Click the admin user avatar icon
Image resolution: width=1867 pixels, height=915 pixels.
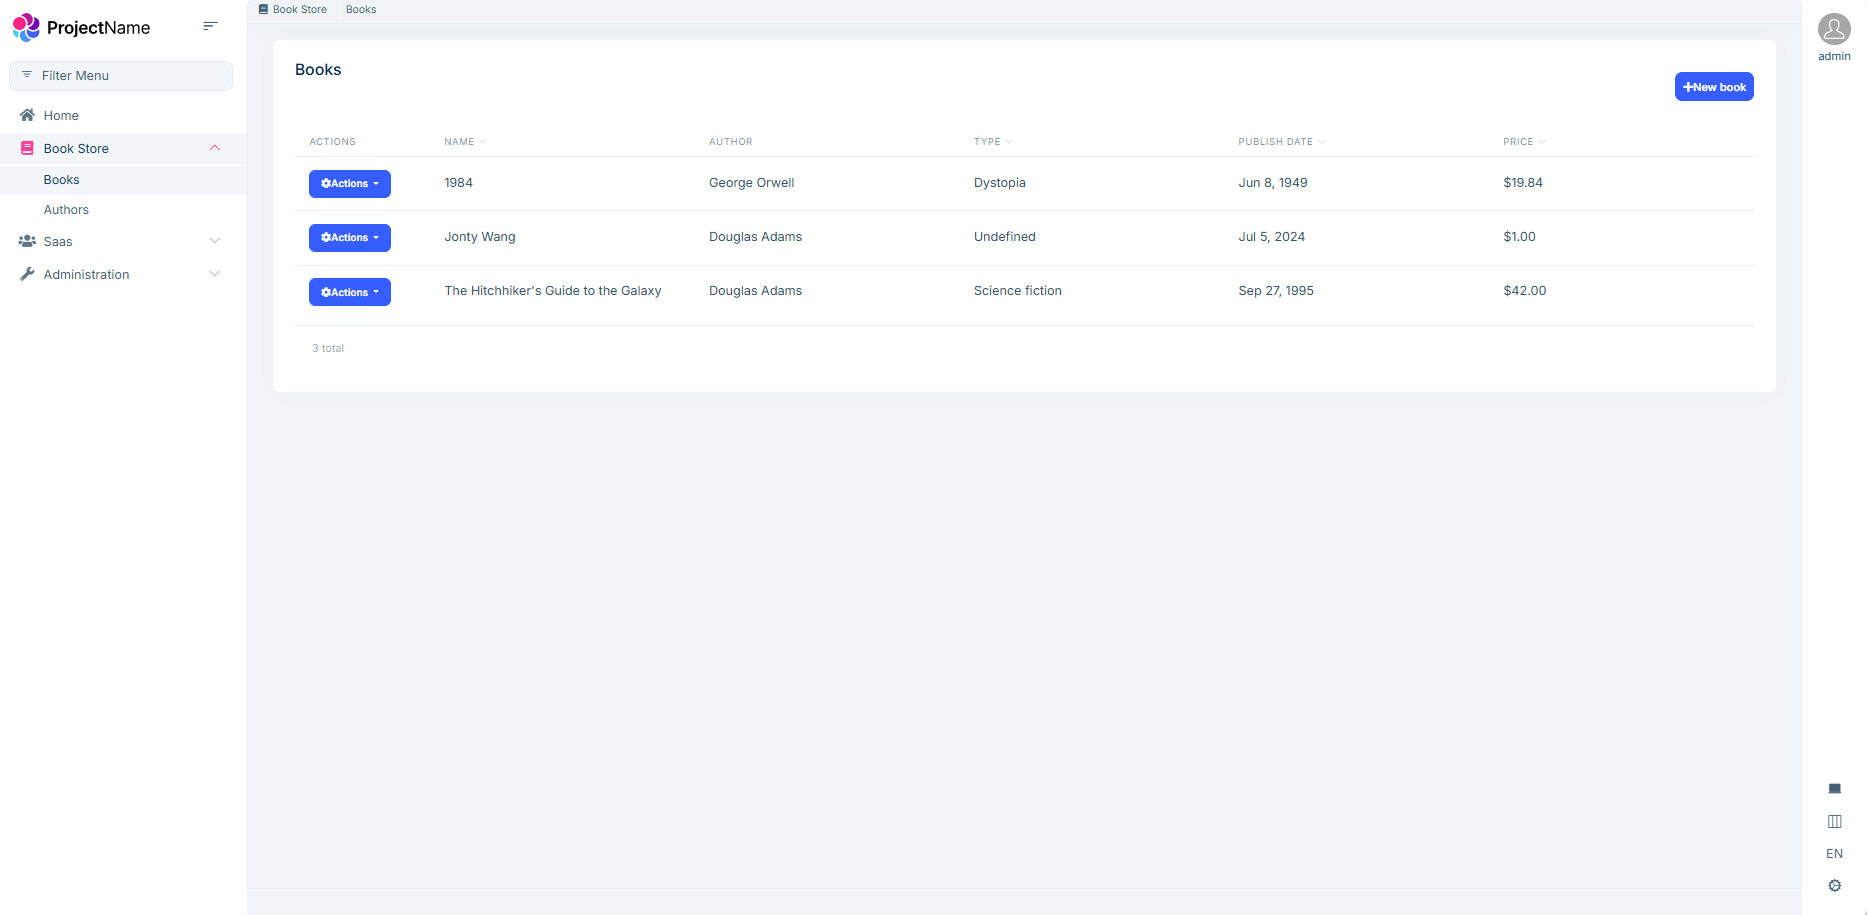coord(1833,29)
